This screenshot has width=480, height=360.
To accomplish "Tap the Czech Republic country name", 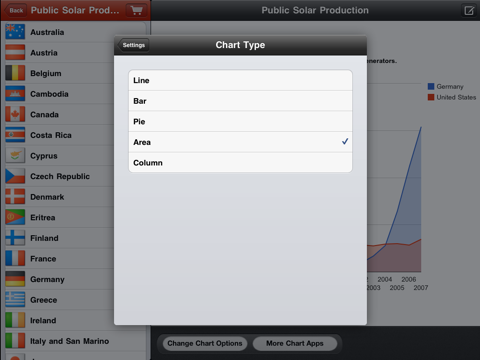I will click(60, 177).
